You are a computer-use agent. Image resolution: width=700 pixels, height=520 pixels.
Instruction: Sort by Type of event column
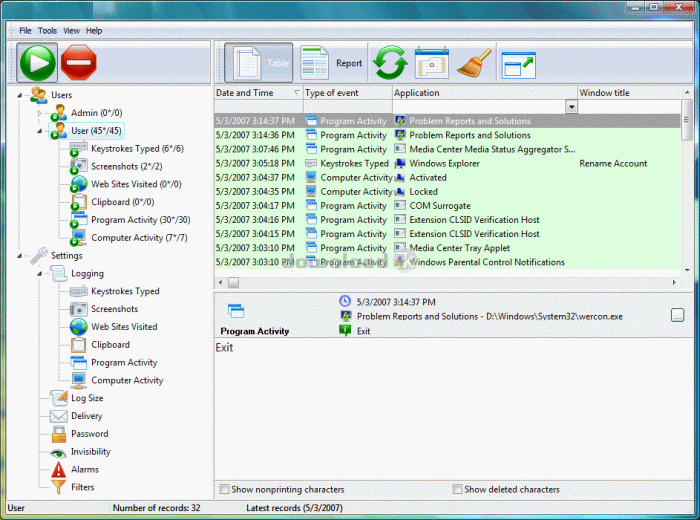tap(347, 93)
